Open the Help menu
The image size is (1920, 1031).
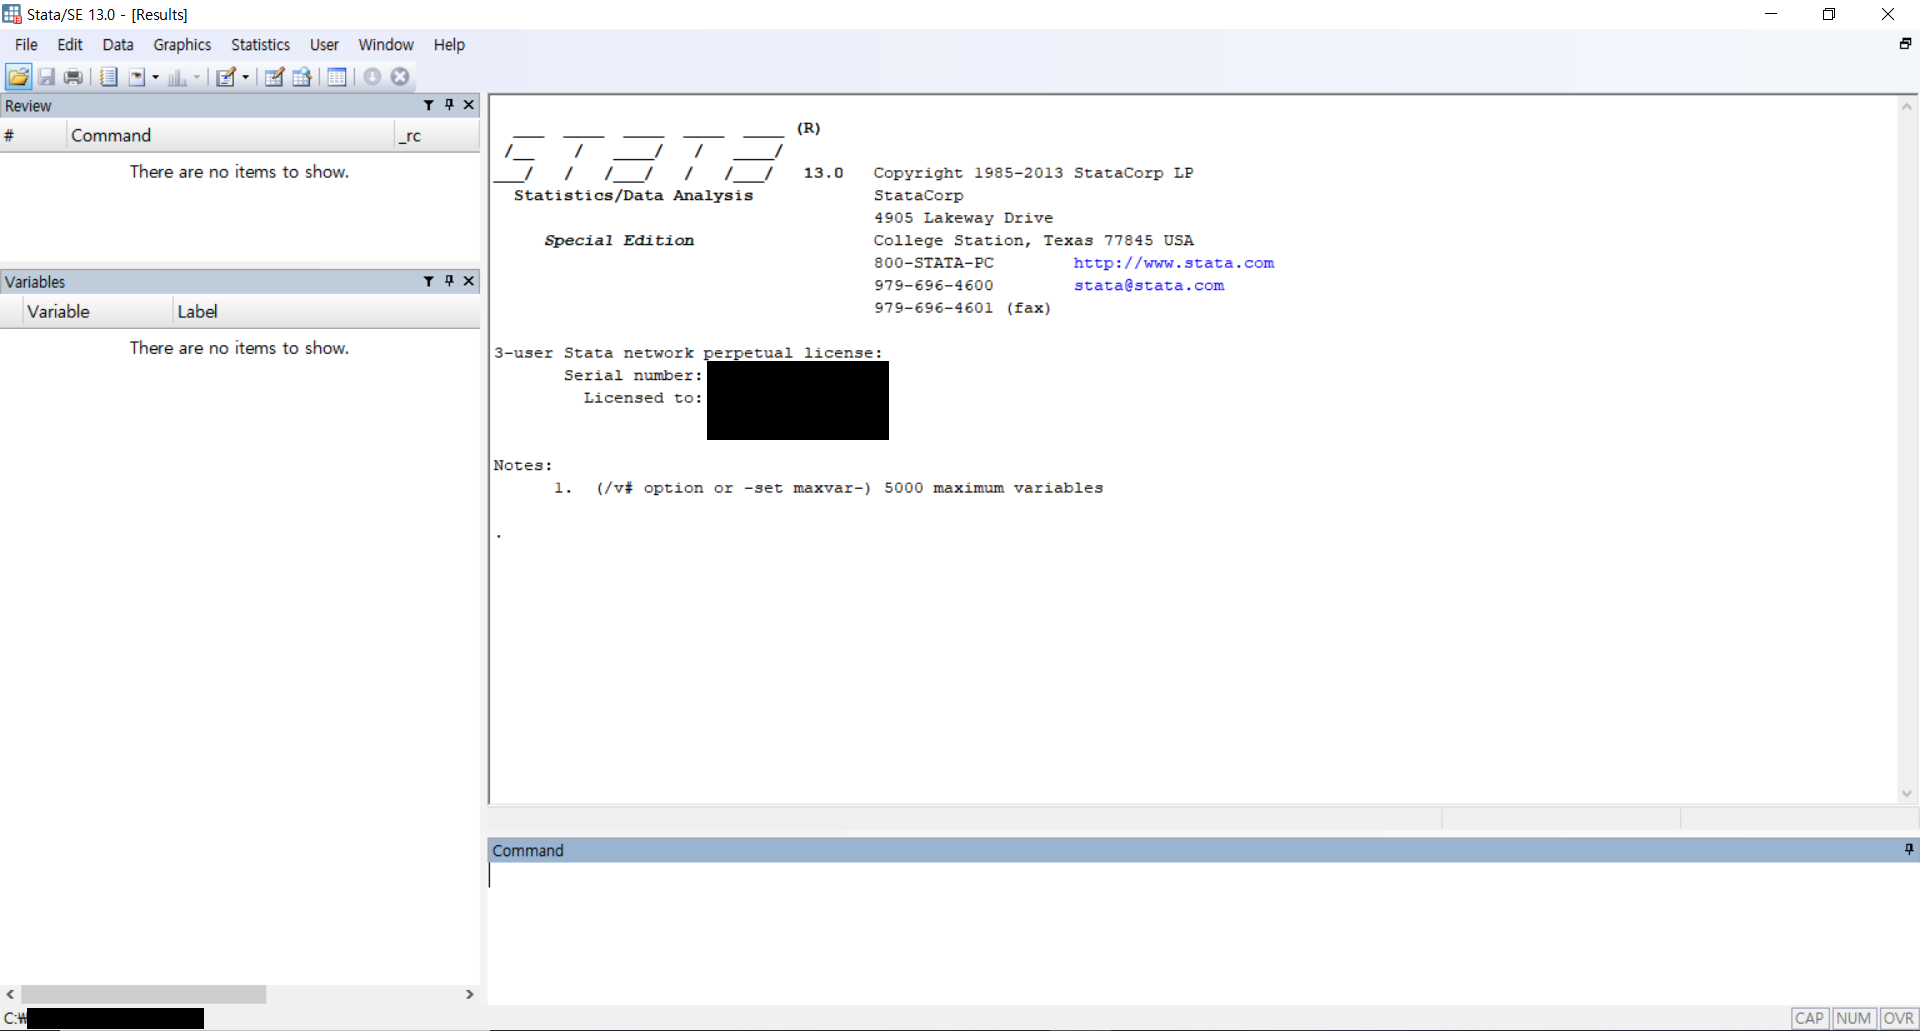click(449, 45)
